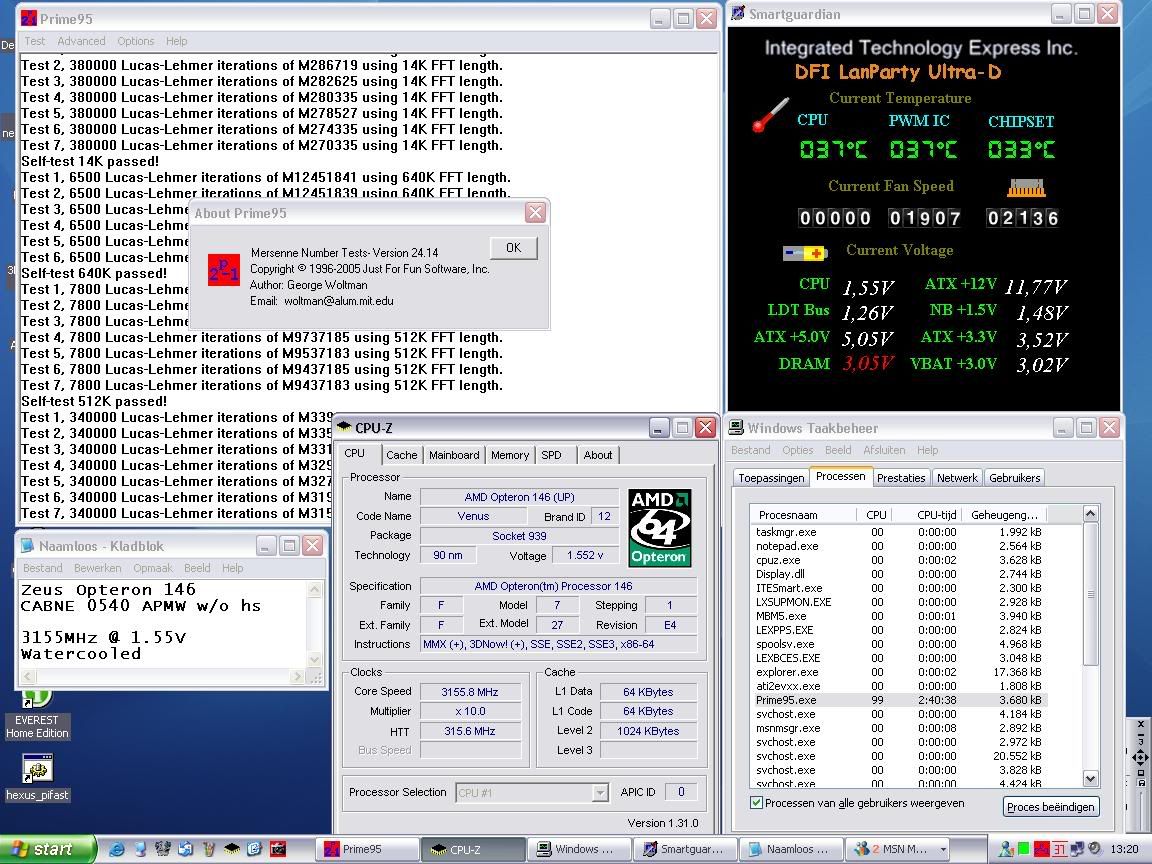Image resolution: width=1152 pixels, height=864 pixels.
Task: Click the AMD Opteron logo in CPU-Z
Action: [659, 528]
